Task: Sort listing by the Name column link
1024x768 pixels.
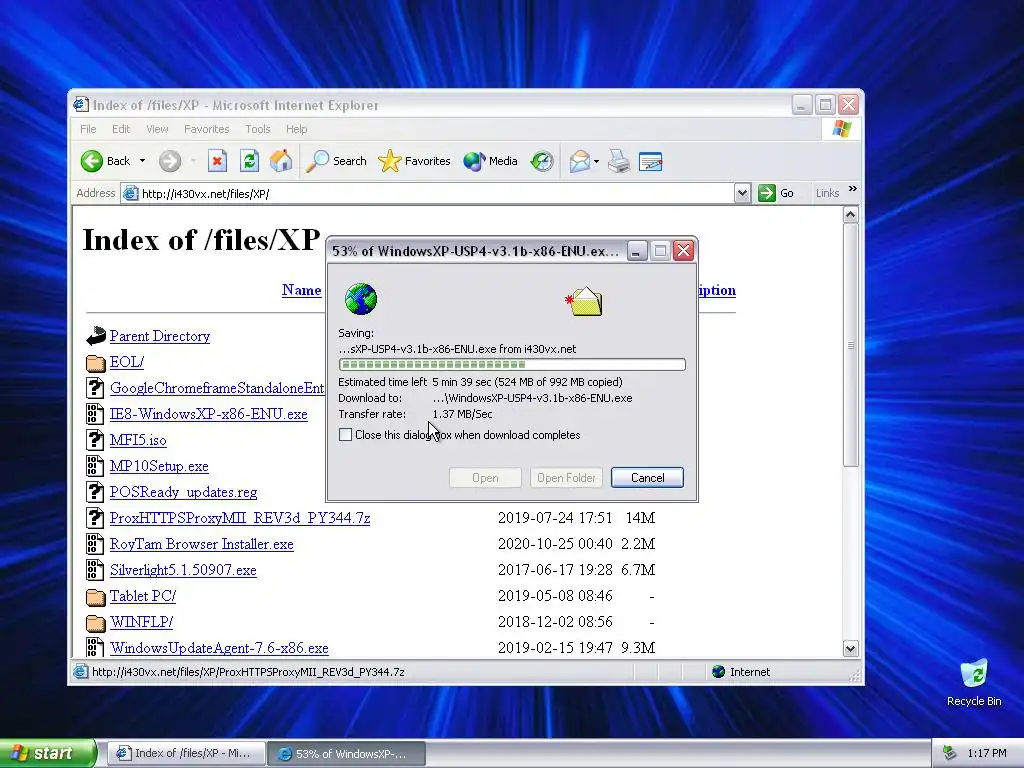Action: coord(301,290)
